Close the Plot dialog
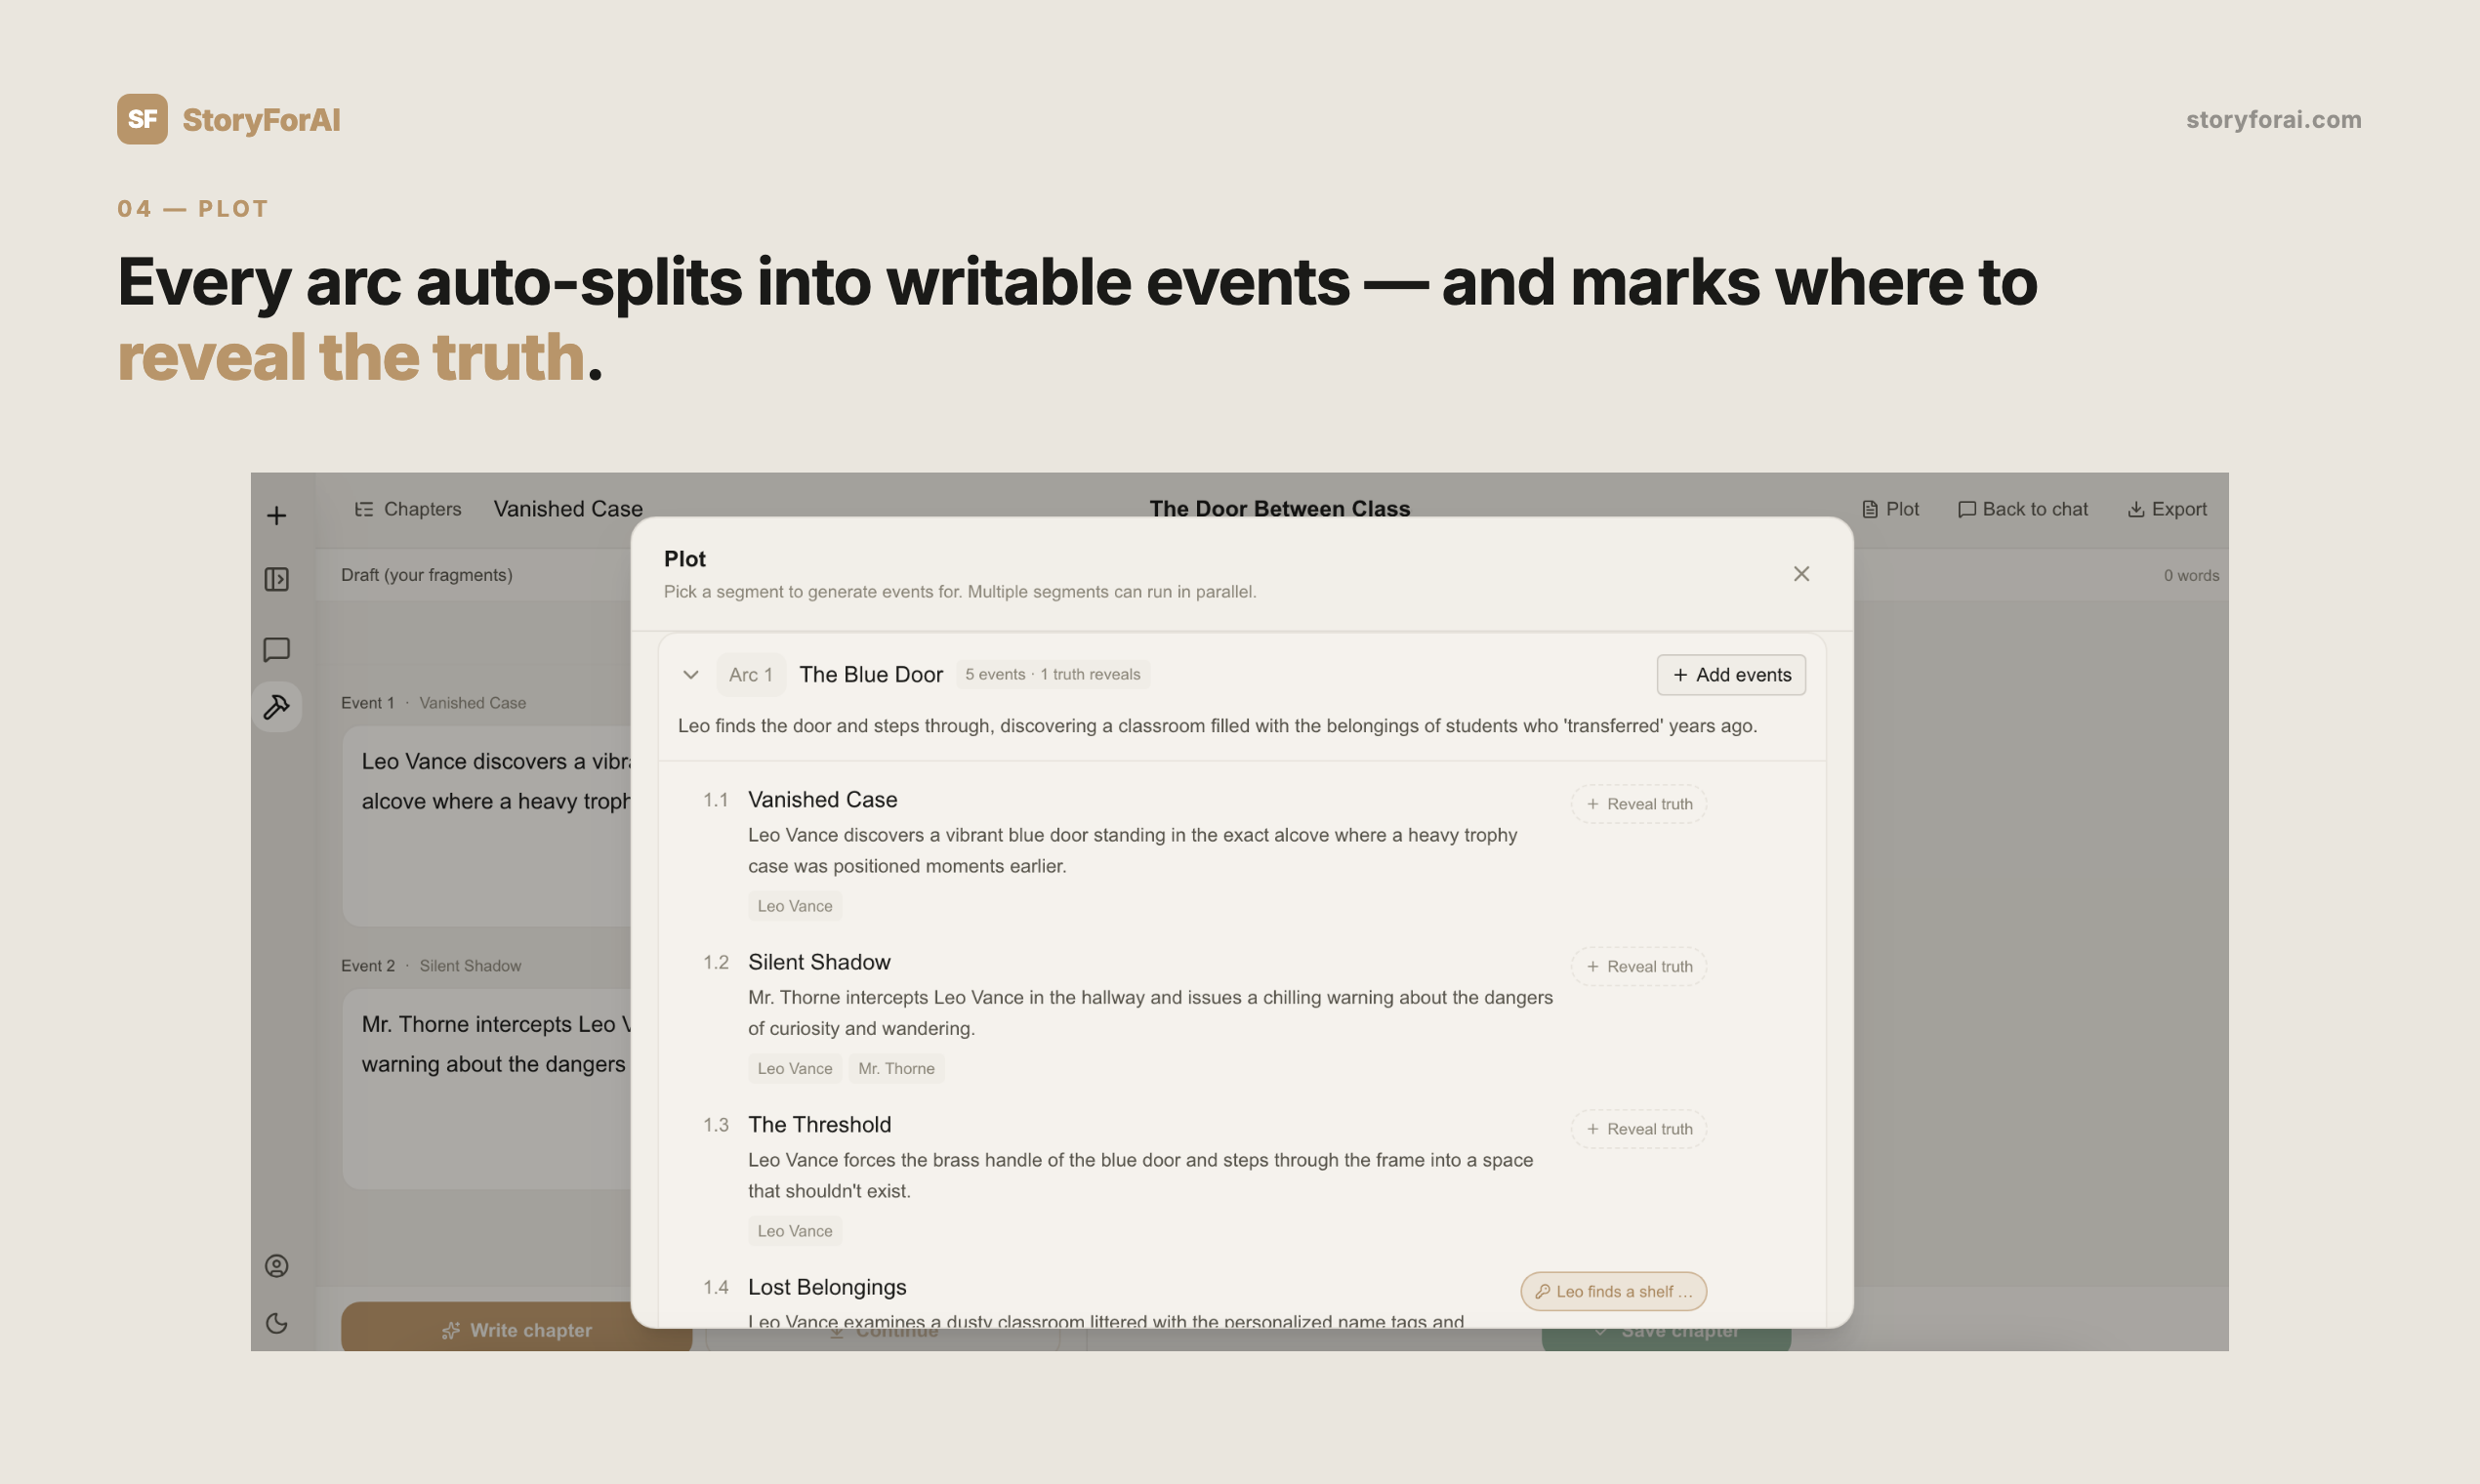Screen dimensions: 2480x1484 [1801, 574]
